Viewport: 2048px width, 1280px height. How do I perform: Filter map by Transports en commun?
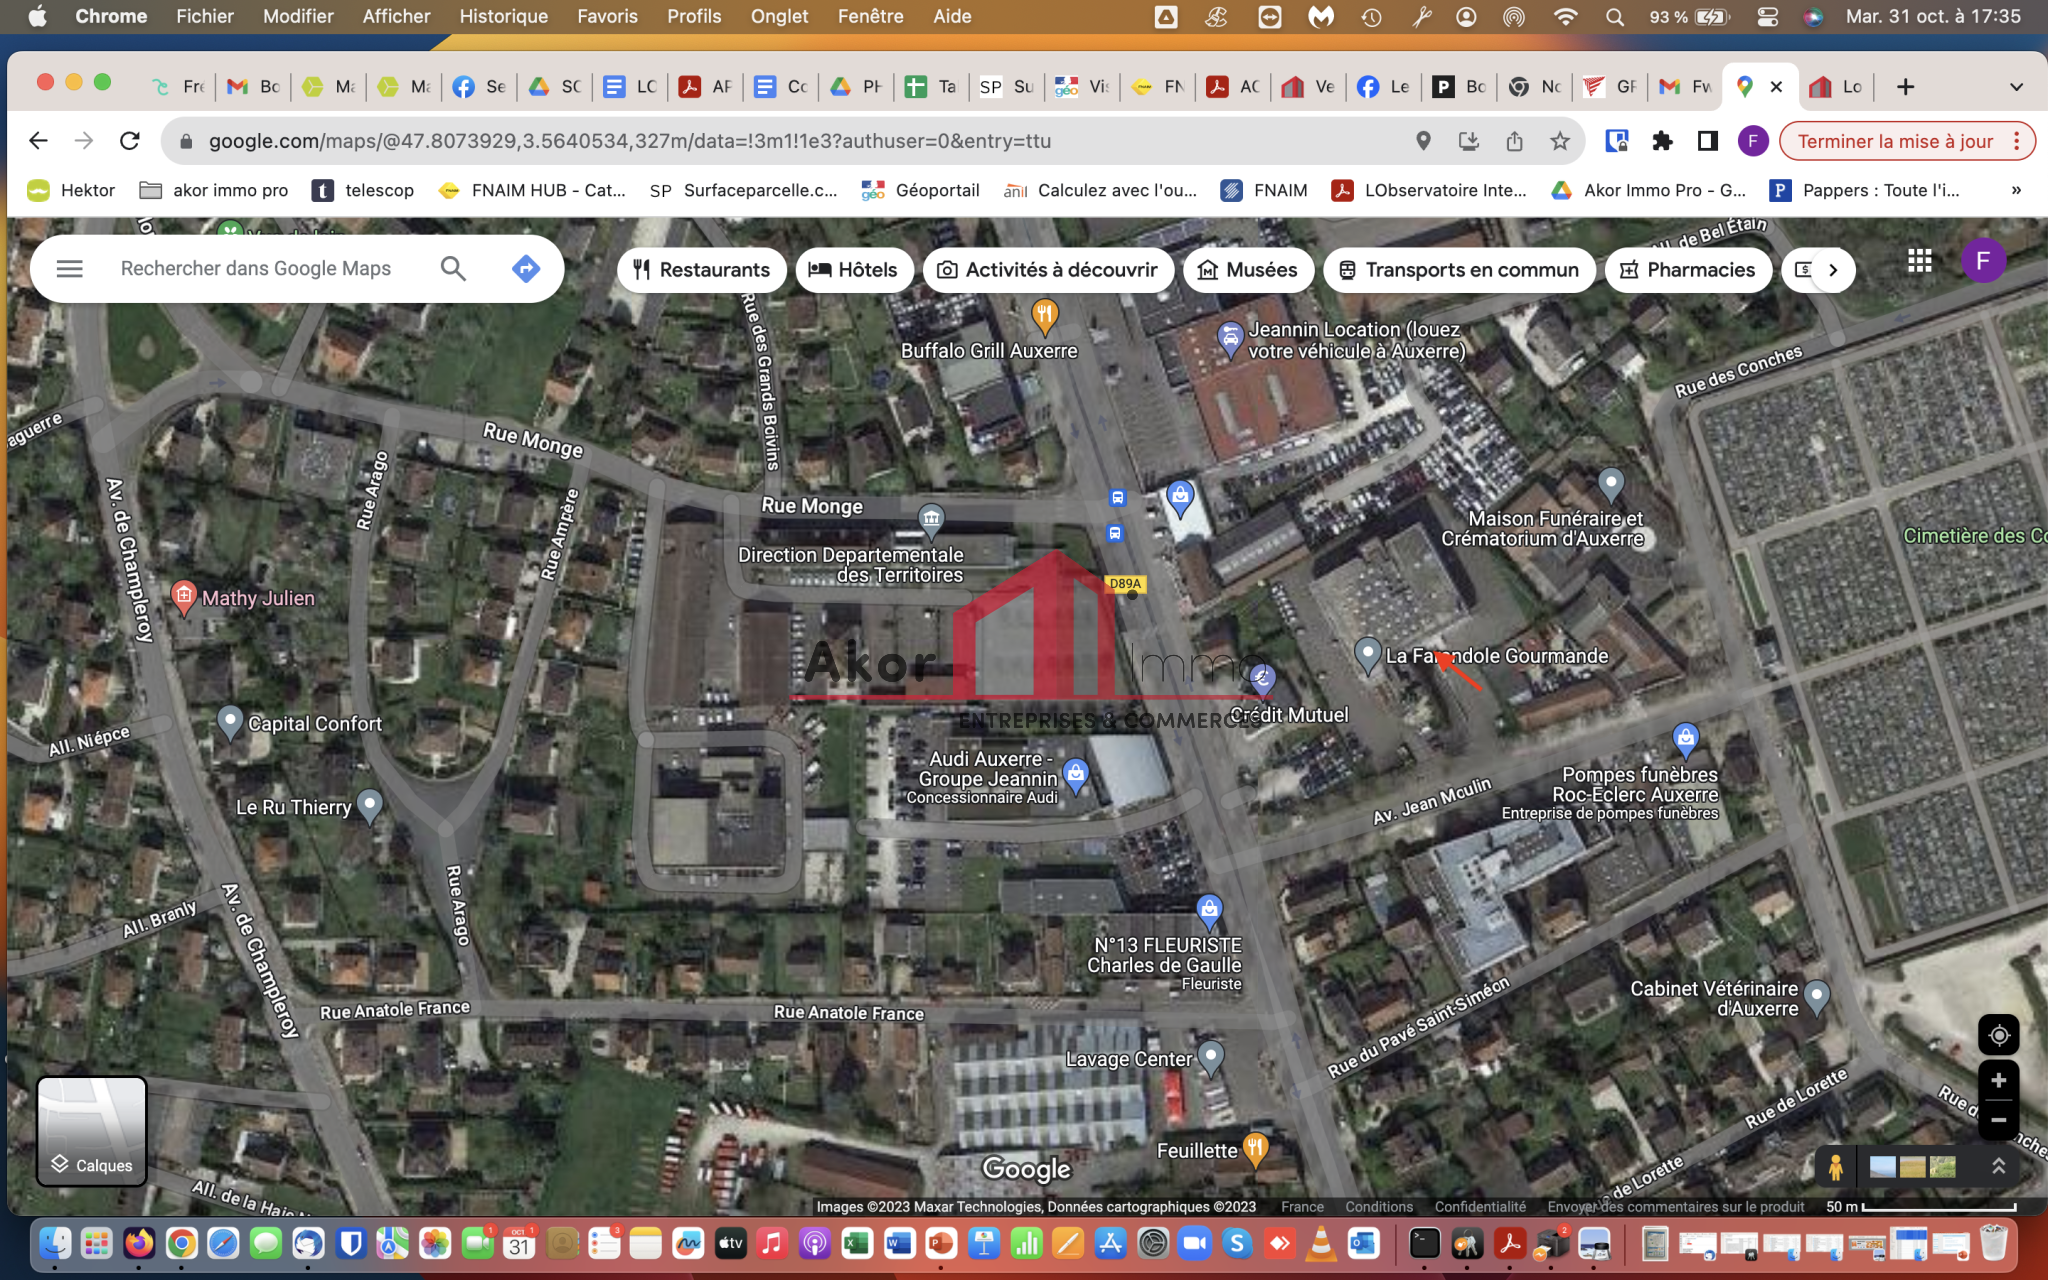point(1459,270)
